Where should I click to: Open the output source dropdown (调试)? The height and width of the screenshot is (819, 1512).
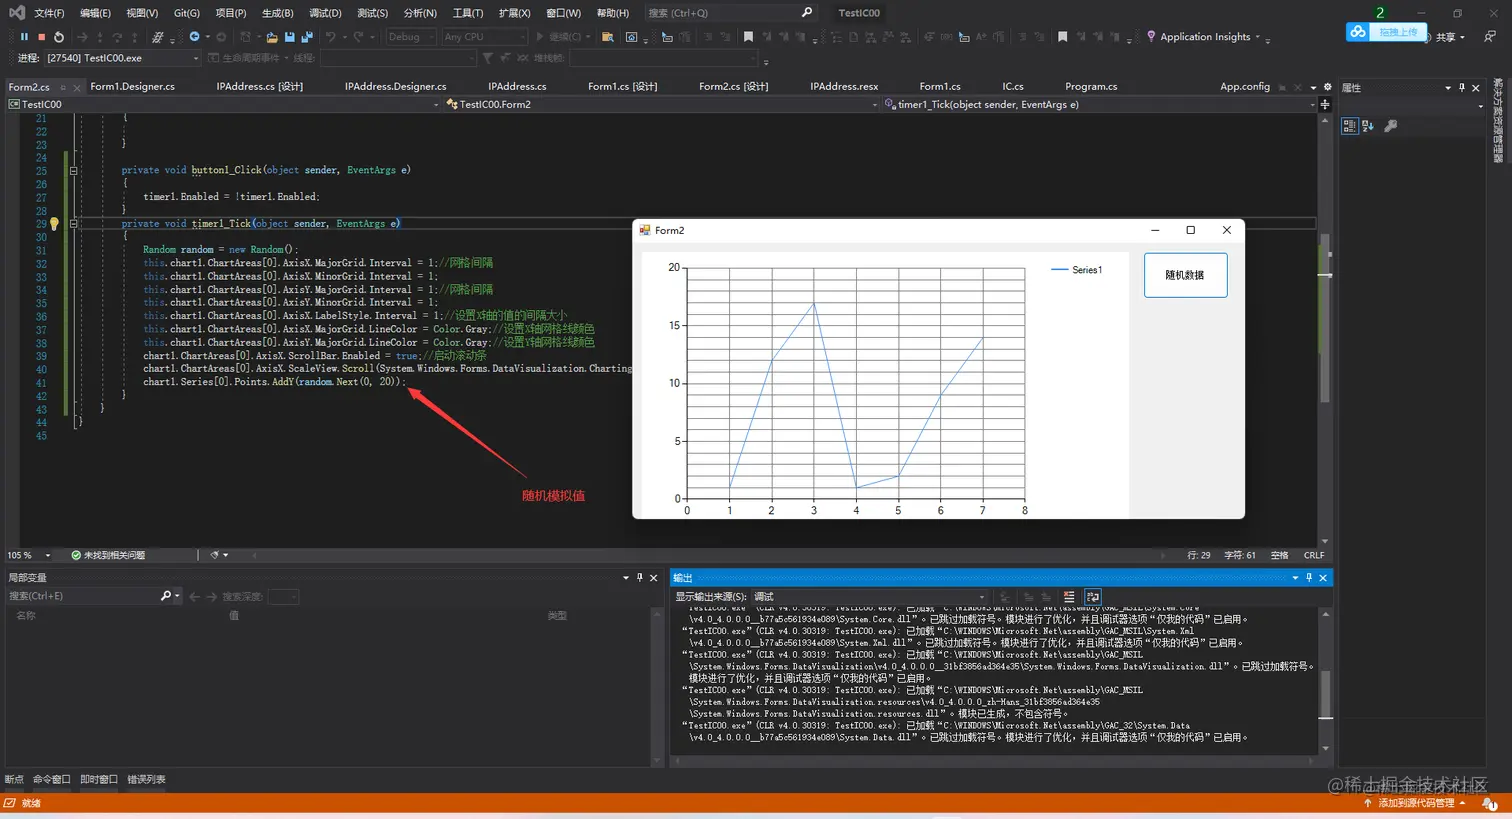tap(869, 597)
